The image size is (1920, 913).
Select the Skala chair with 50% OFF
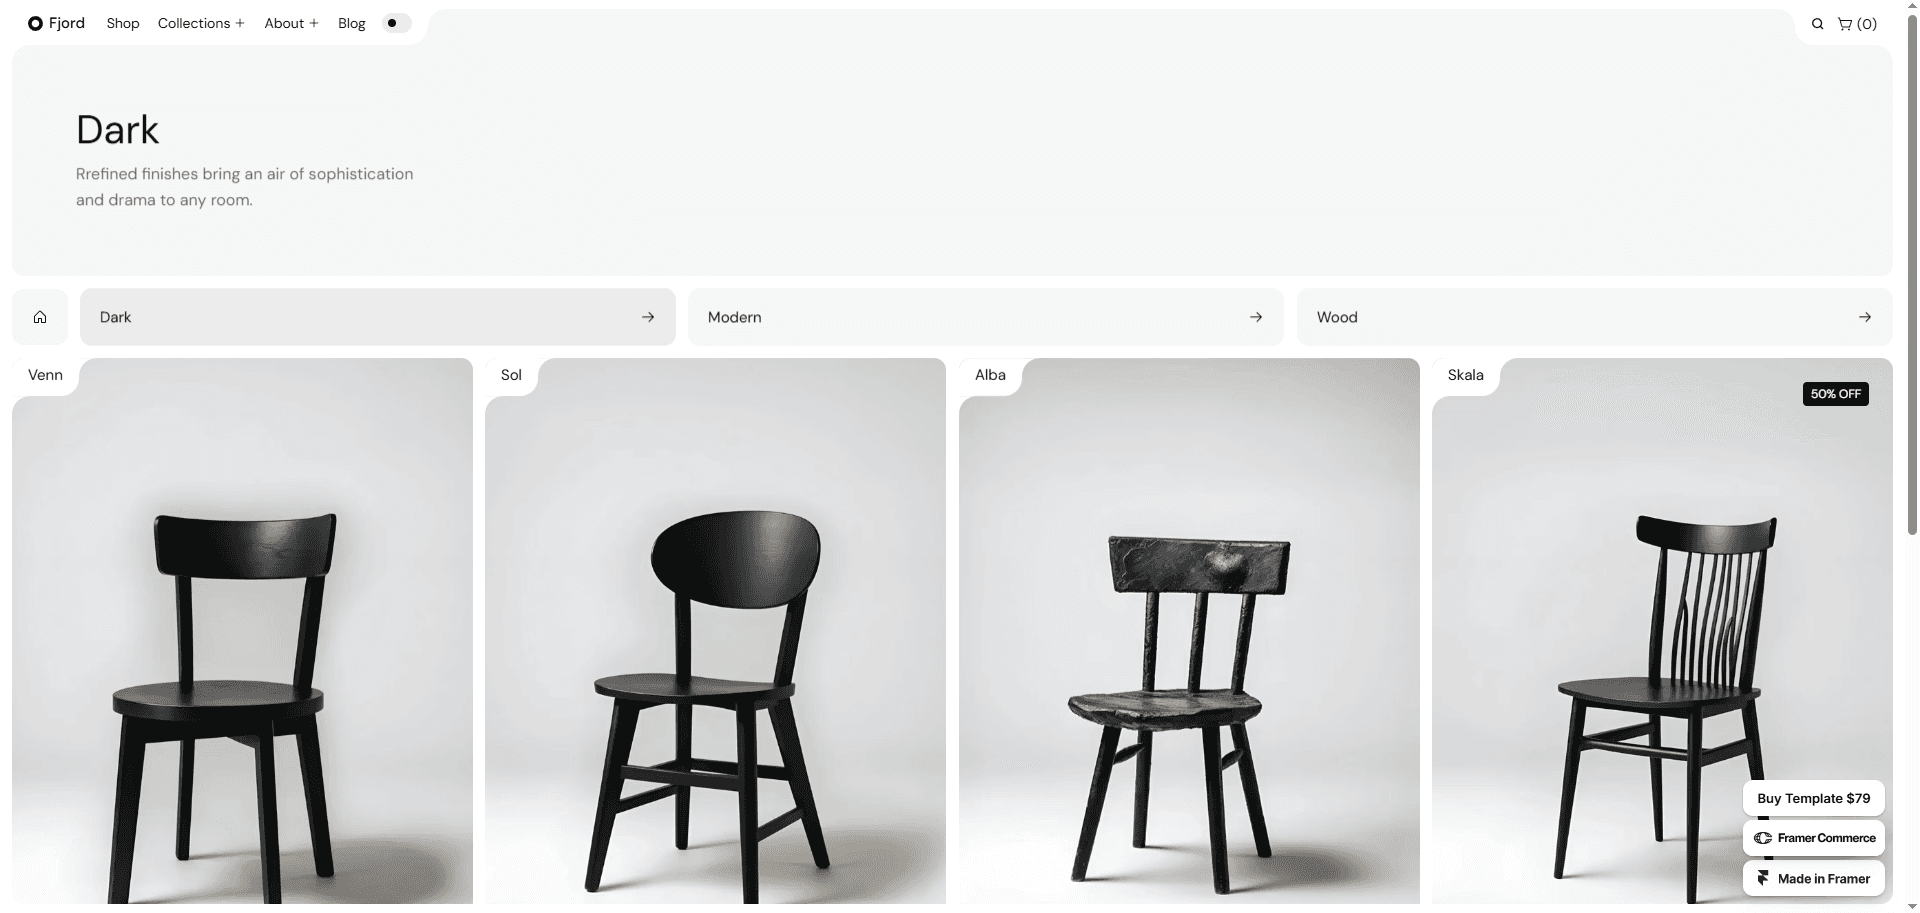pyautogui.click(x=1662, y=631)
